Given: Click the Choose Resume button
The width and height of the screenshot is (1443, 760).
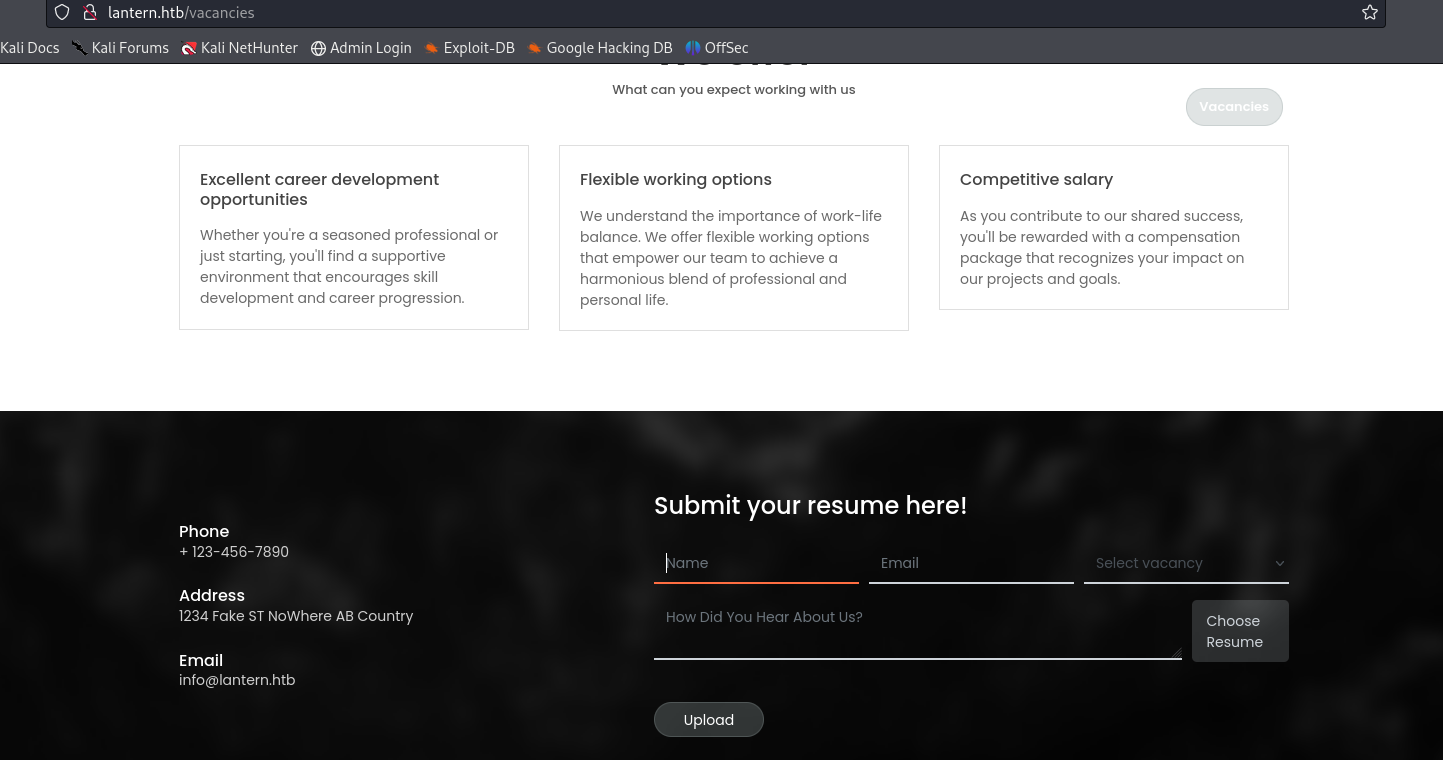Looking at the screenshot, I should pos(1240,631).
